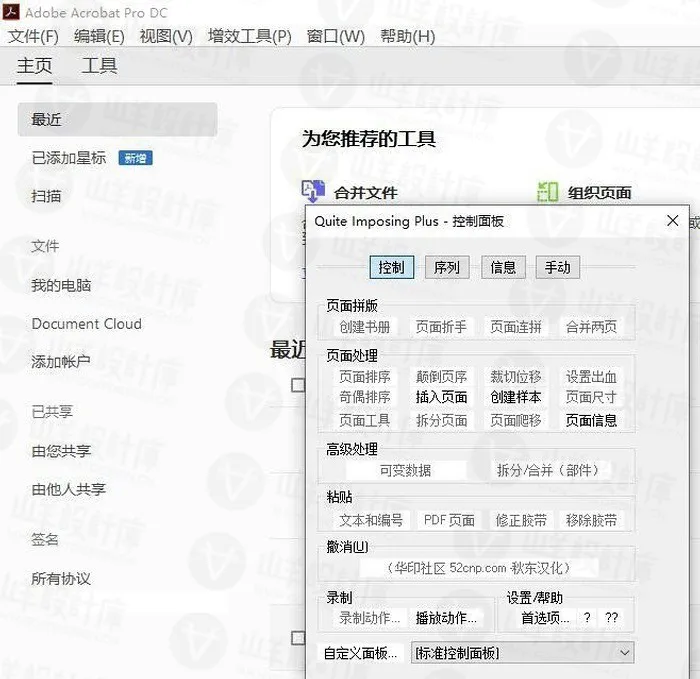Switch to the 工具 tab
The image size is (700, 679).
[x=99, y=66]
